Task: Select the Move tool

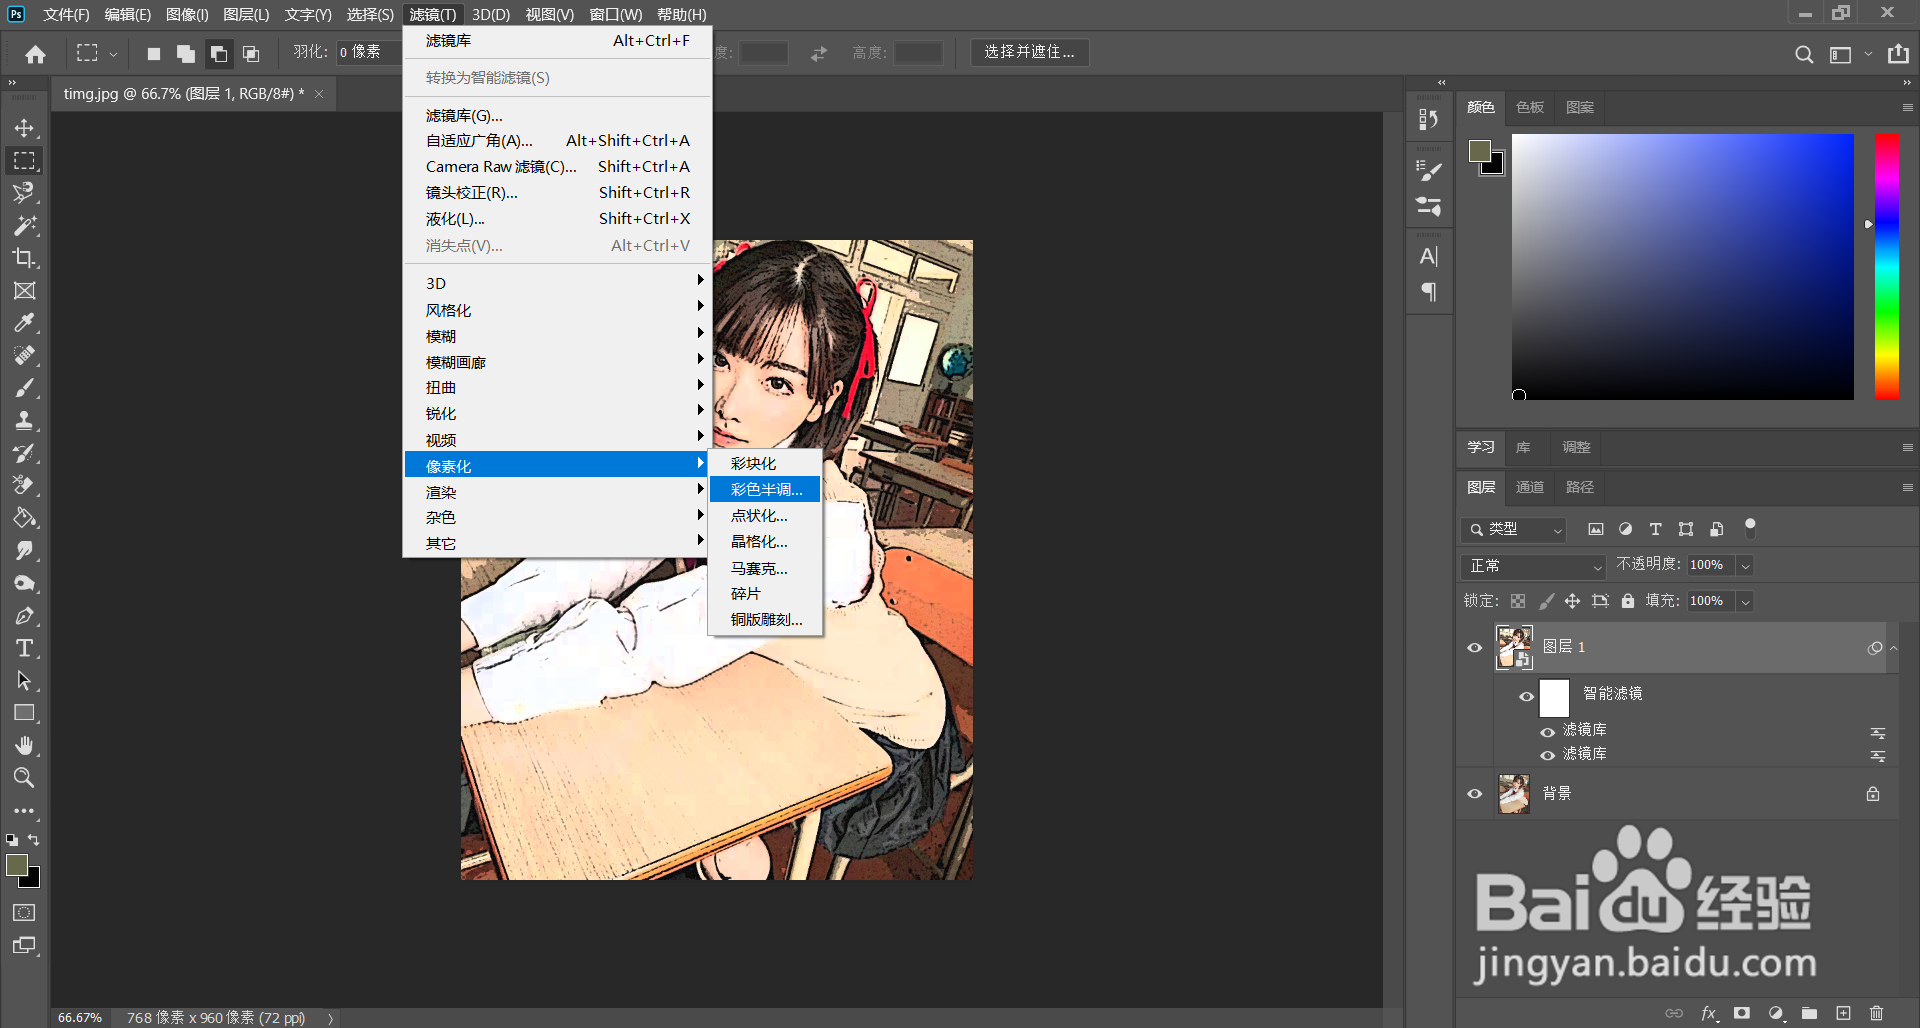Action: [x=24, y=128]
